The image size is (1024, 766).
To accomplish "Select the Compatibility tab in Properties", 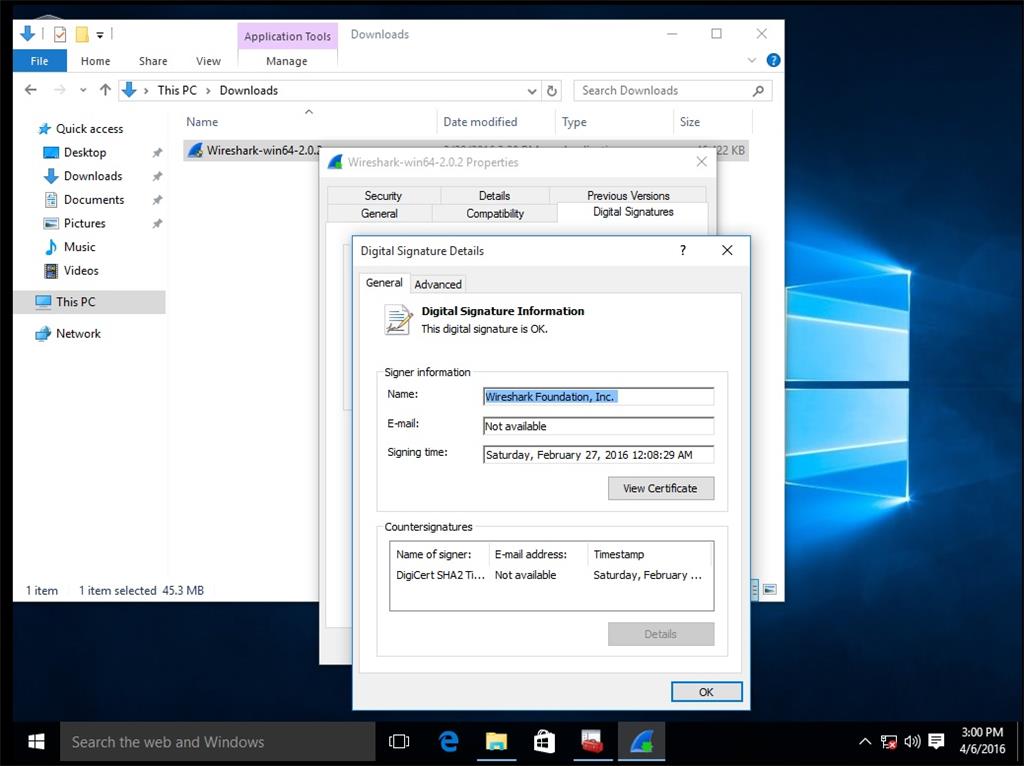I will (495, 213).
